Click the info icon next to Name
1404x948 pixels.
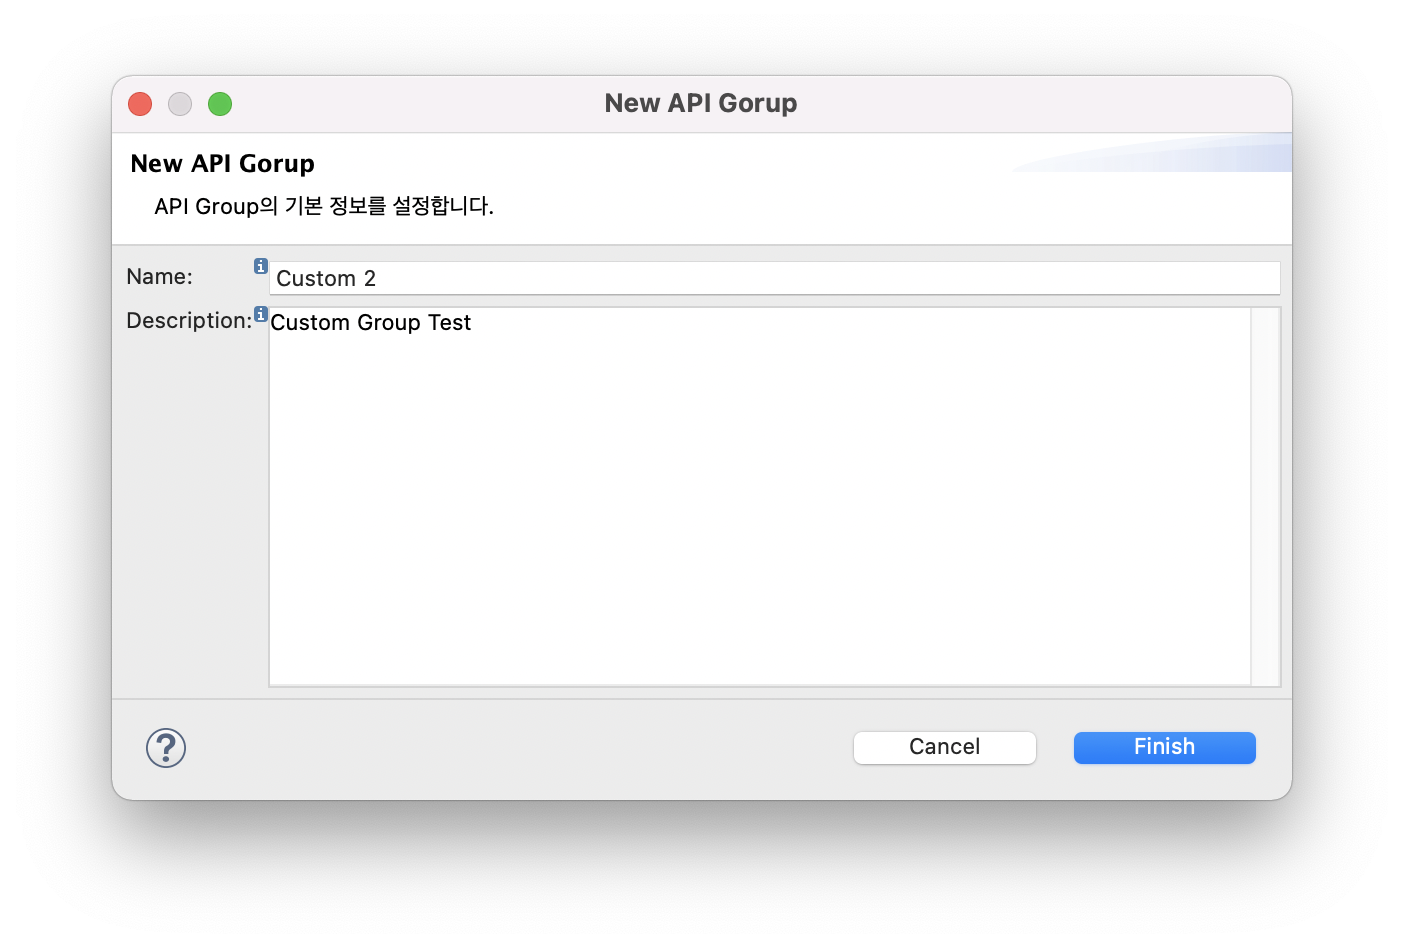[260, 266]
